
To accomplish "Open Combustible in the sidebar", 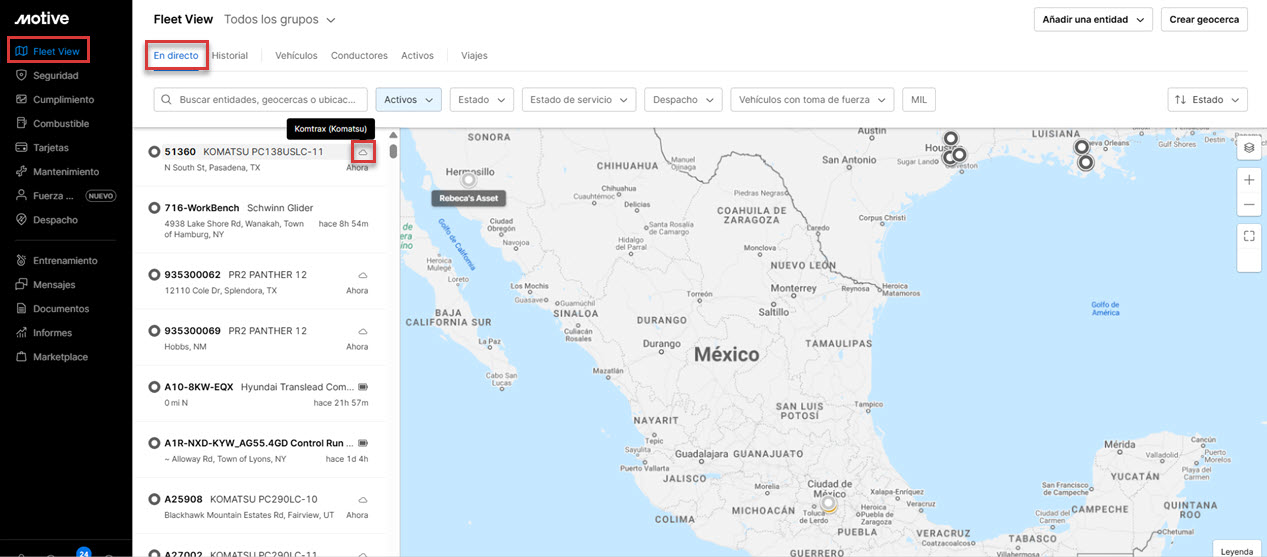I will pyautogui.click(x=60, y=124).
